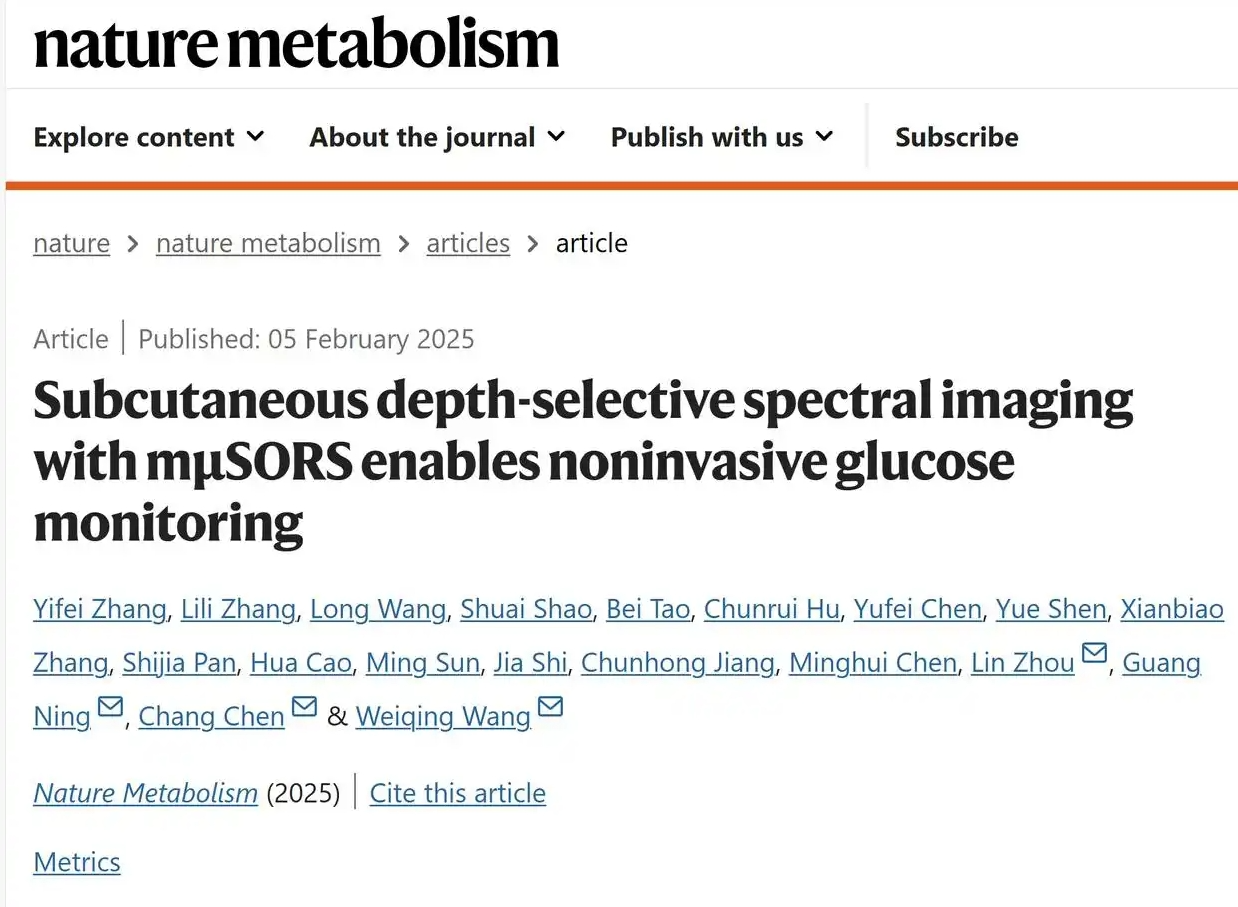Go to nature breadcrumb link
The height and width of the screenshot is (907, 1238).
point(71,243)
